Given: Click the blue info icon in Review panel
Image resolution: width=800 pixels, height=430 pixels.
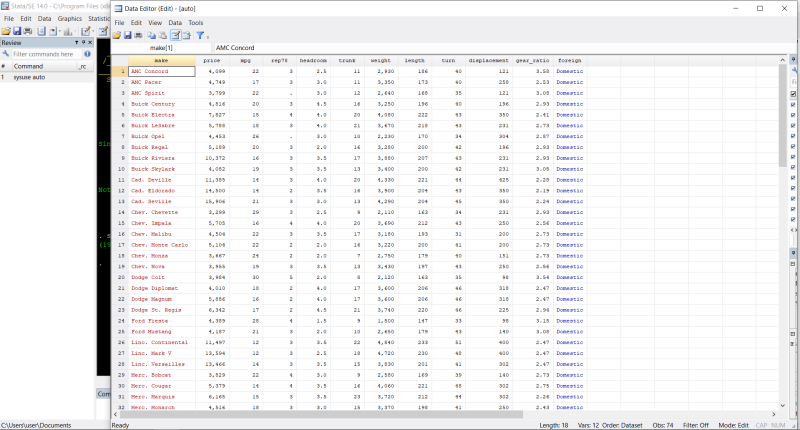Looking at the screenshot, I should [87, 54].
